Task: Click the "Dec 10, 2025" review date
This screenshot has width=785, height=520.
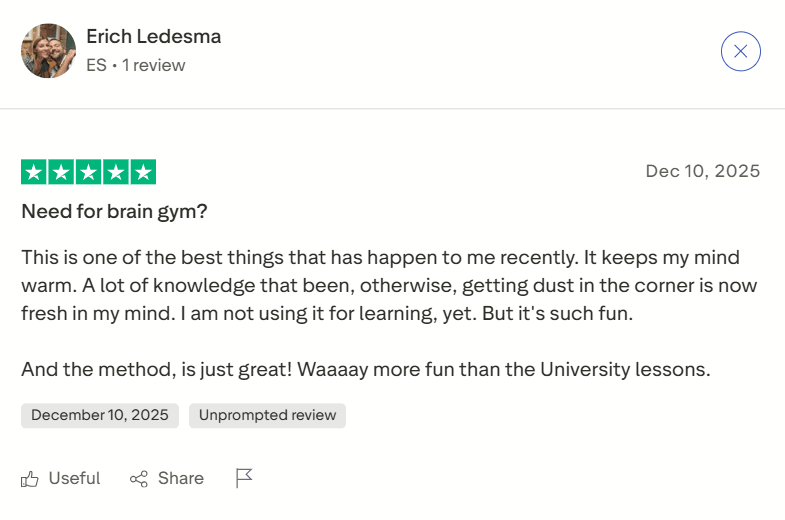Action: point(702,171)
